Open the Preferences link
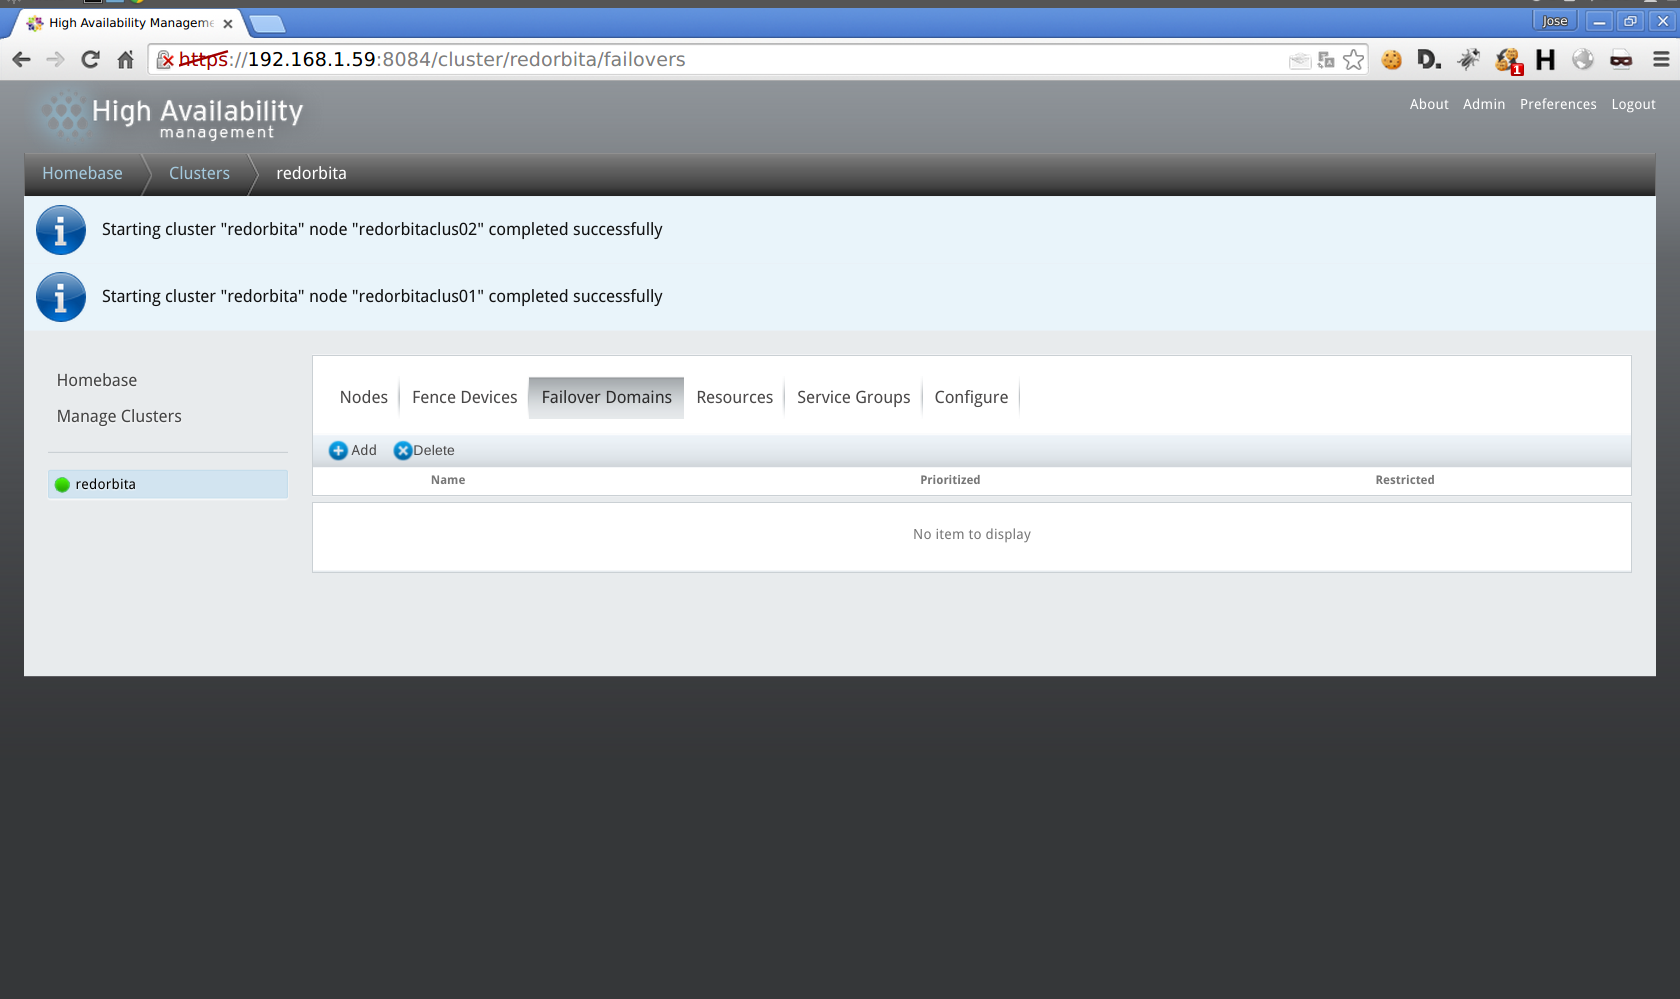 [x=1557, y=104]
